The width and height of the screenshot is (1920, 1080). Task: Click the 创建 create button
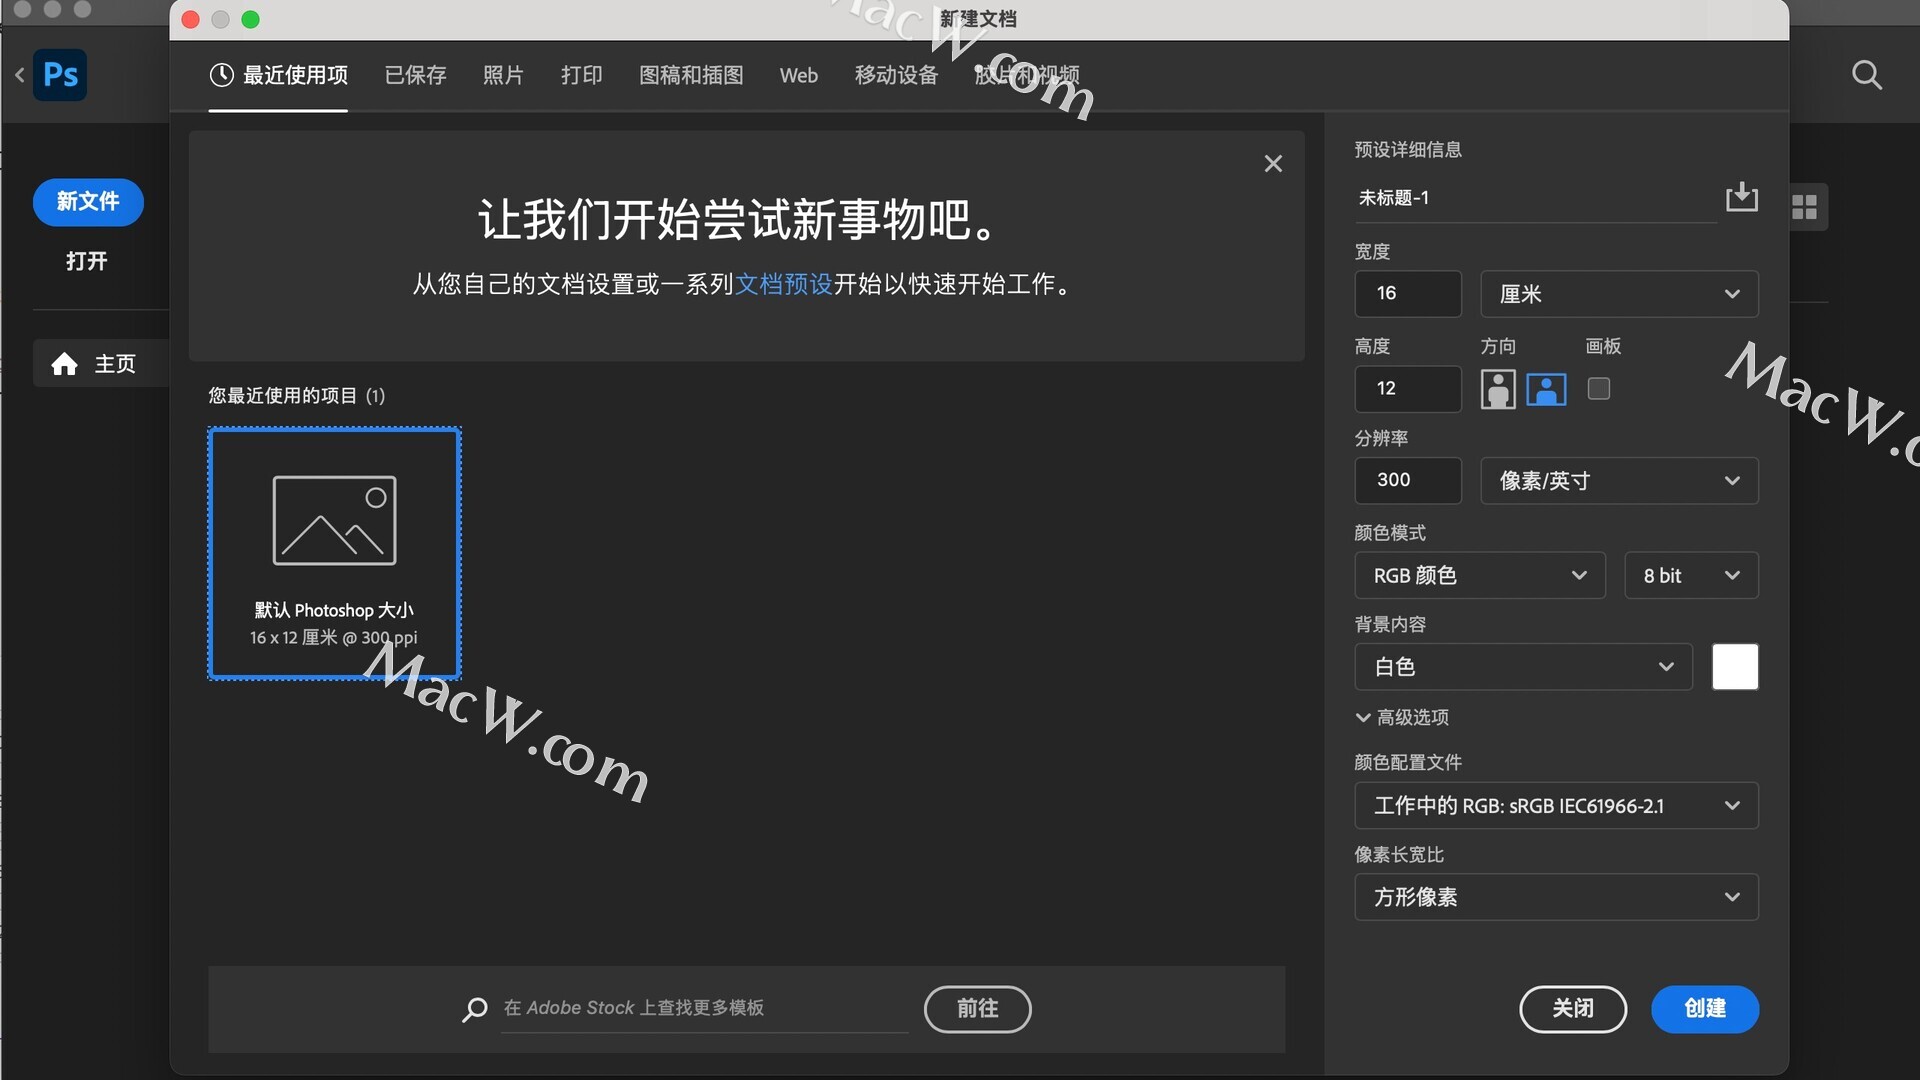[1704, 1008]
